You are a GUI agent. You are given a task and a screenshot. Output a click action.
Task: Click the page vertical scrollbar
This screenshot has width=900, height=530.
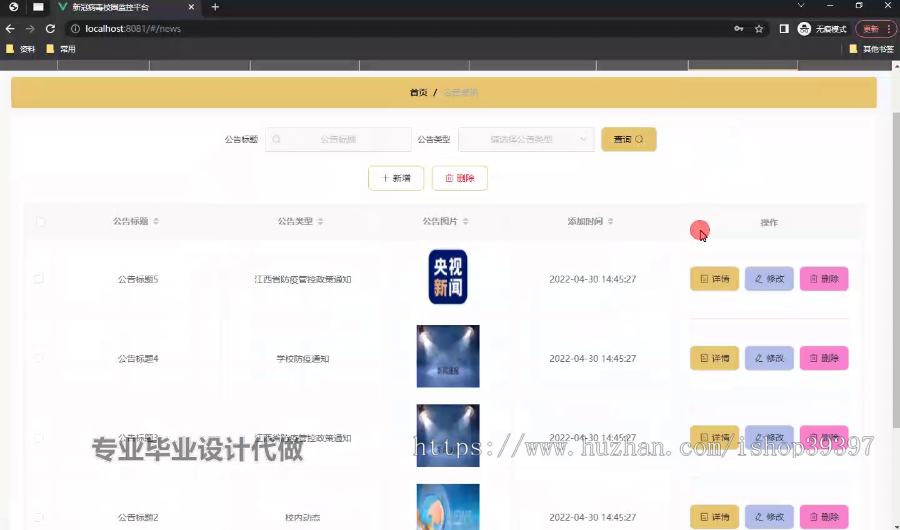tap(896, 270)
